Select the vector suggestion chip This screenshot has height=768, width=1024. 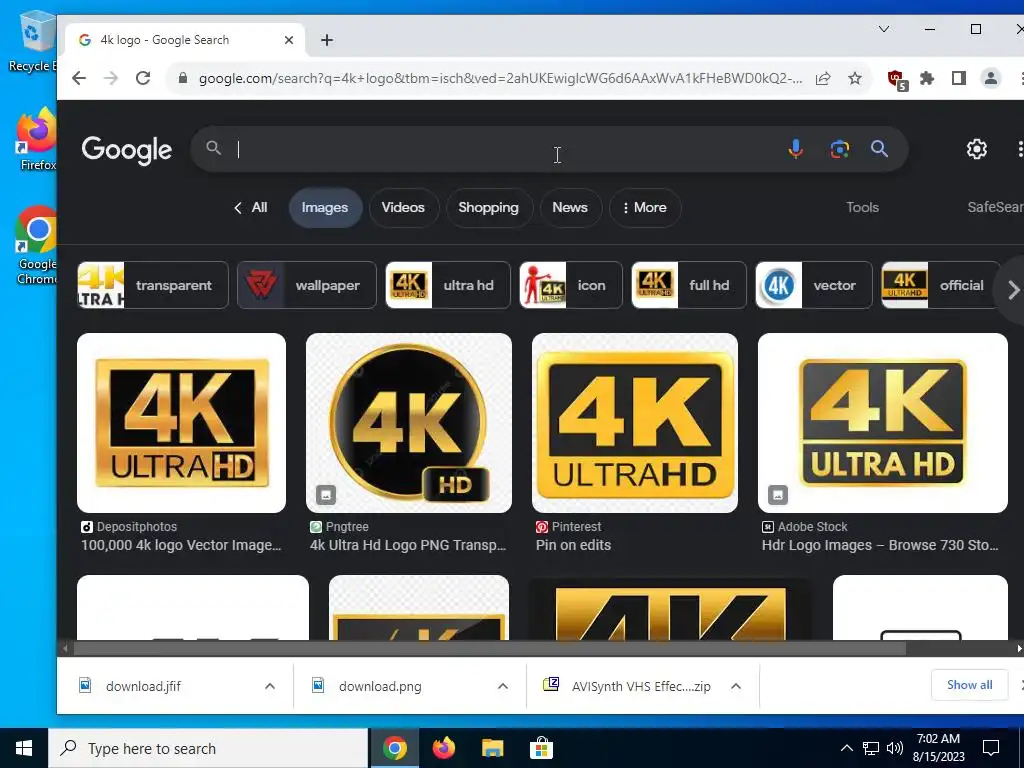pyautogui.click(x=814, y=285)
